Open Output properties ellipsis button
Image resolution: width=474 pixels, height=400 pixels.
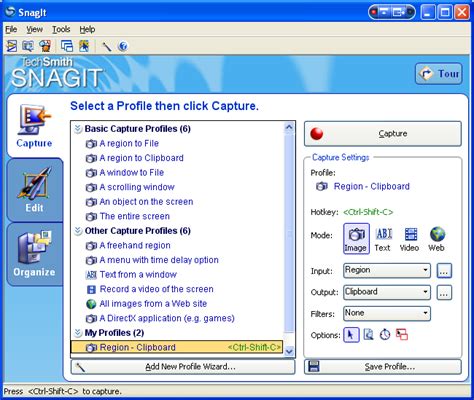pos(444,293)
